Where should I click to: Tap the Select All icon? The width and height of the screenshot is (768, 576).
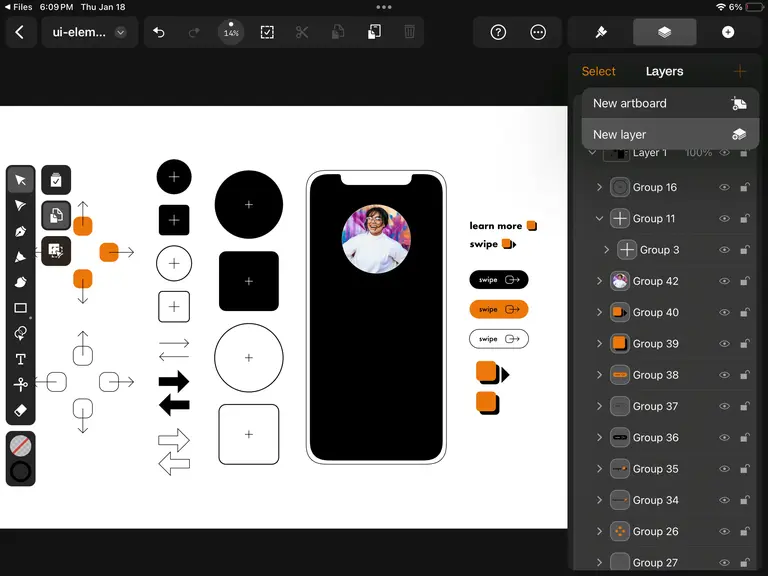tap(267, 32)
